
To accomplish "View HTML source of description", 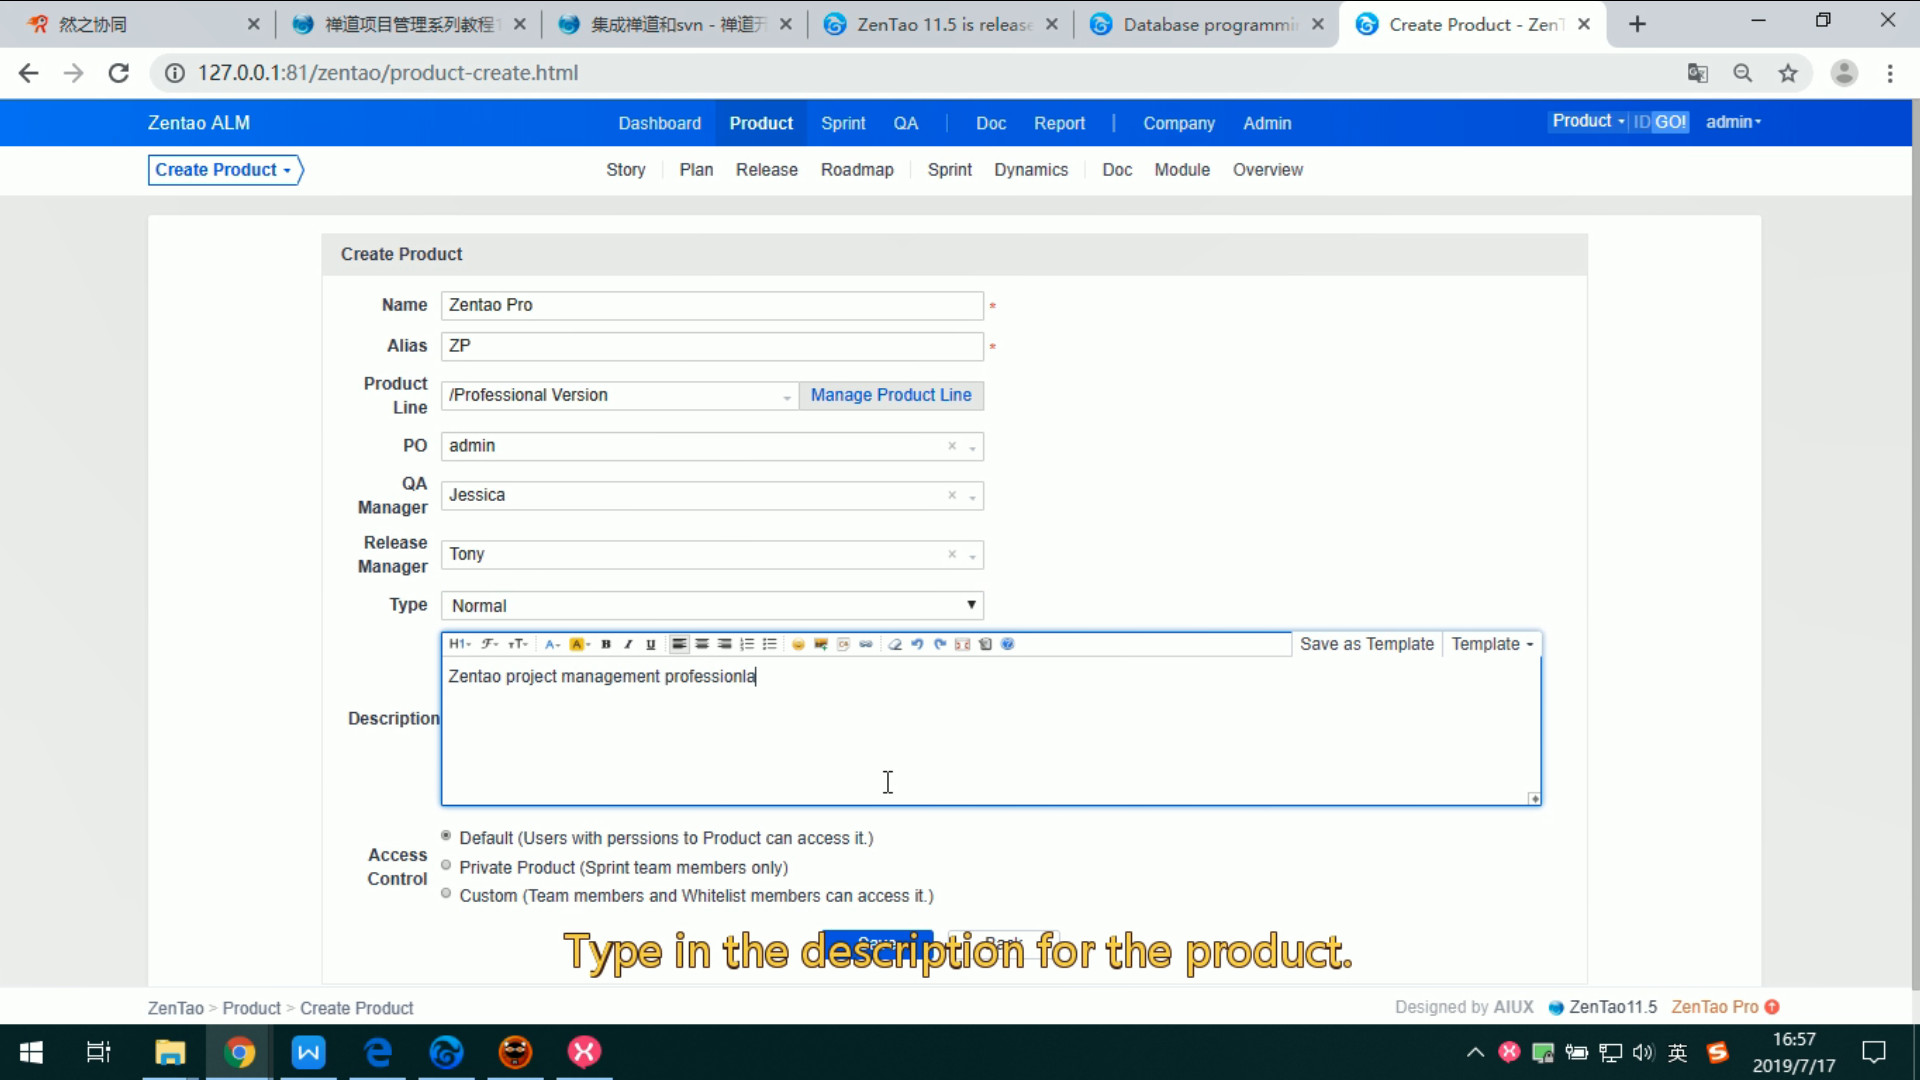I will tap(985, 644).
